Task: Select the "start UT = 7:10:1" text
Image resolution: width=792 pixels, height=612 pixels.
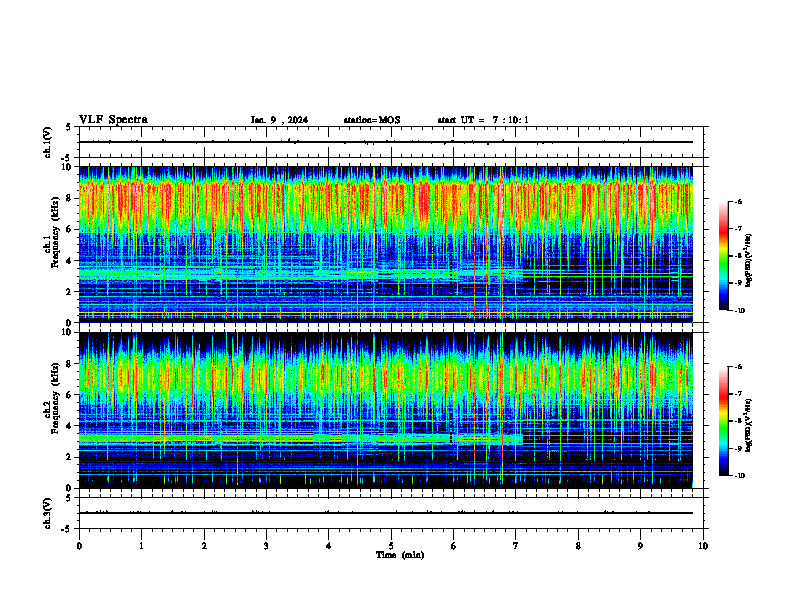Action: point(483,120)
